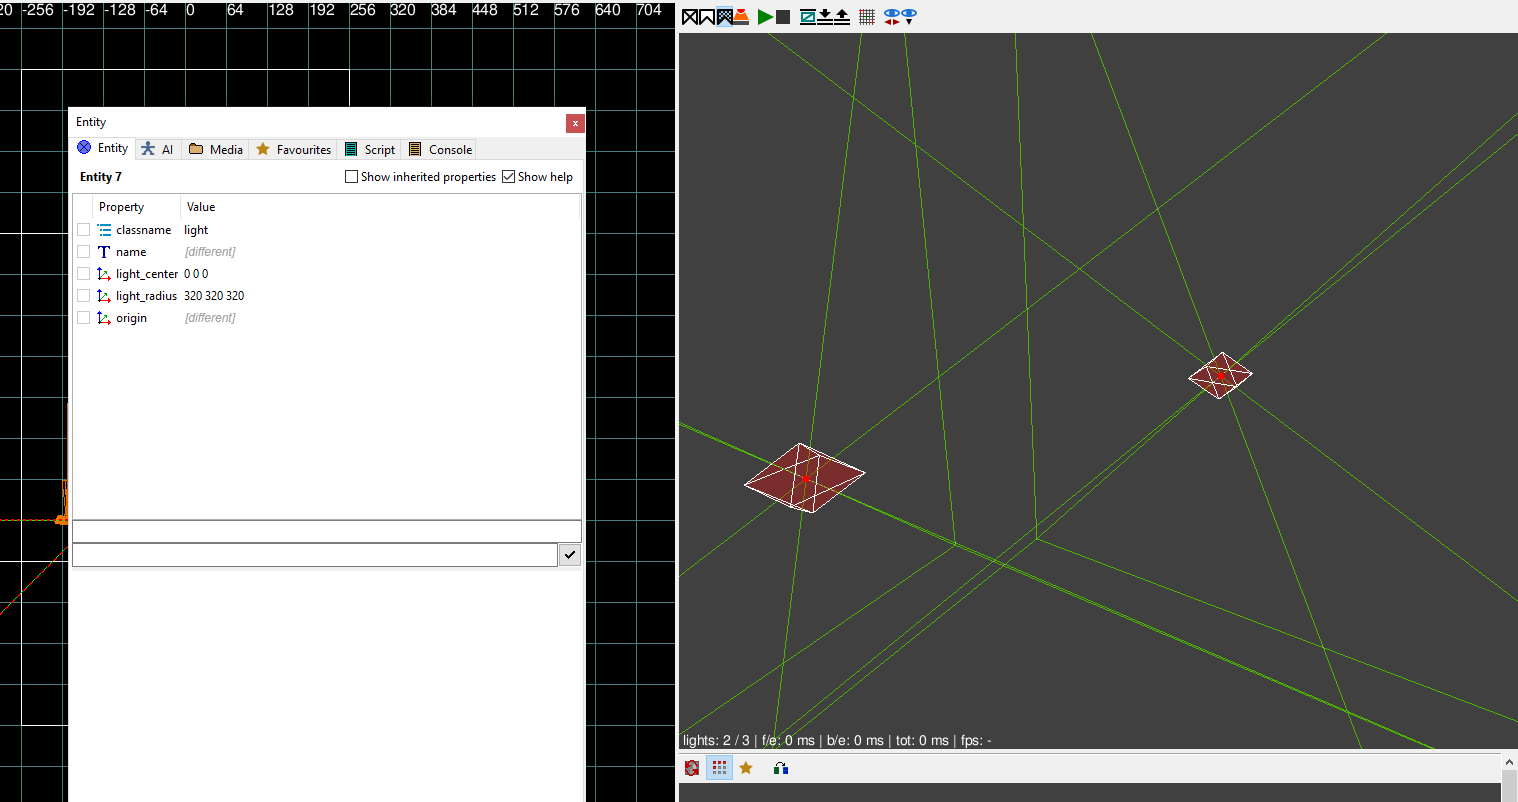The image size is (1518, 802).
Task: Tick the checkbox beside light_radius property
Action: [x=84, y=296]
